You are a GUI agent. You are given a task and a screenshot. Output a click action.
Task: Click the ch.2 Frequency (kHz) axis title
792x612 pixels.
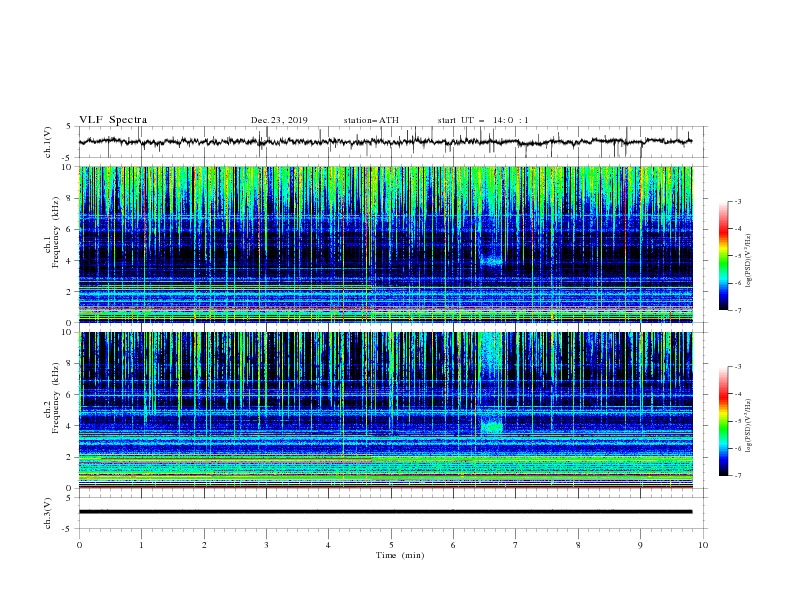point(52,397)
